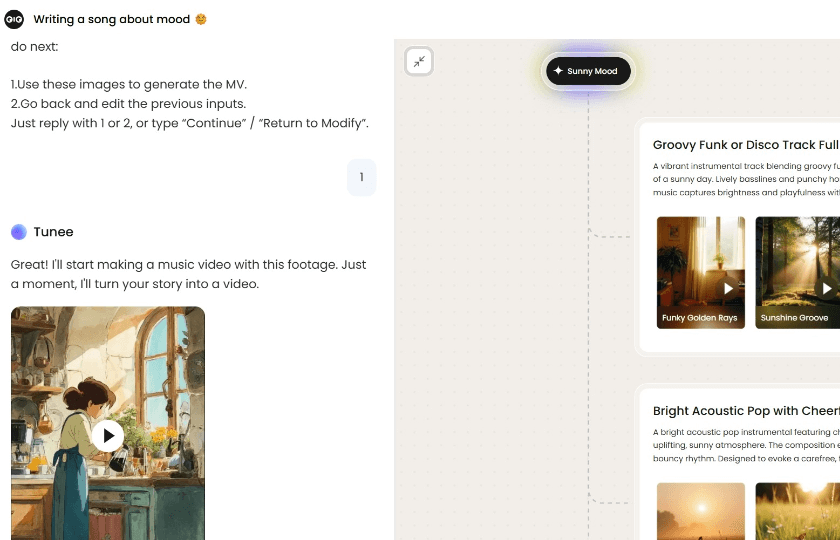This screenshot has width=840, height=540.
Task: Click the emoji beside the conversation title
Action: coord(201,19)
